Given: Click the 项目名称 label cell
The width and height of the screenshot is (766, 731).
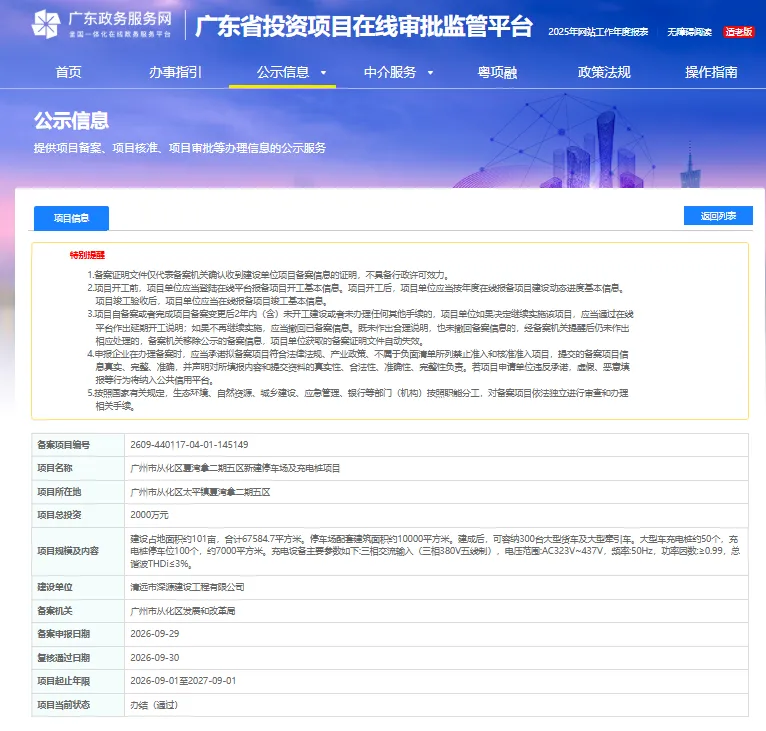Looking at the screenshot, I should tap(78, 468).
